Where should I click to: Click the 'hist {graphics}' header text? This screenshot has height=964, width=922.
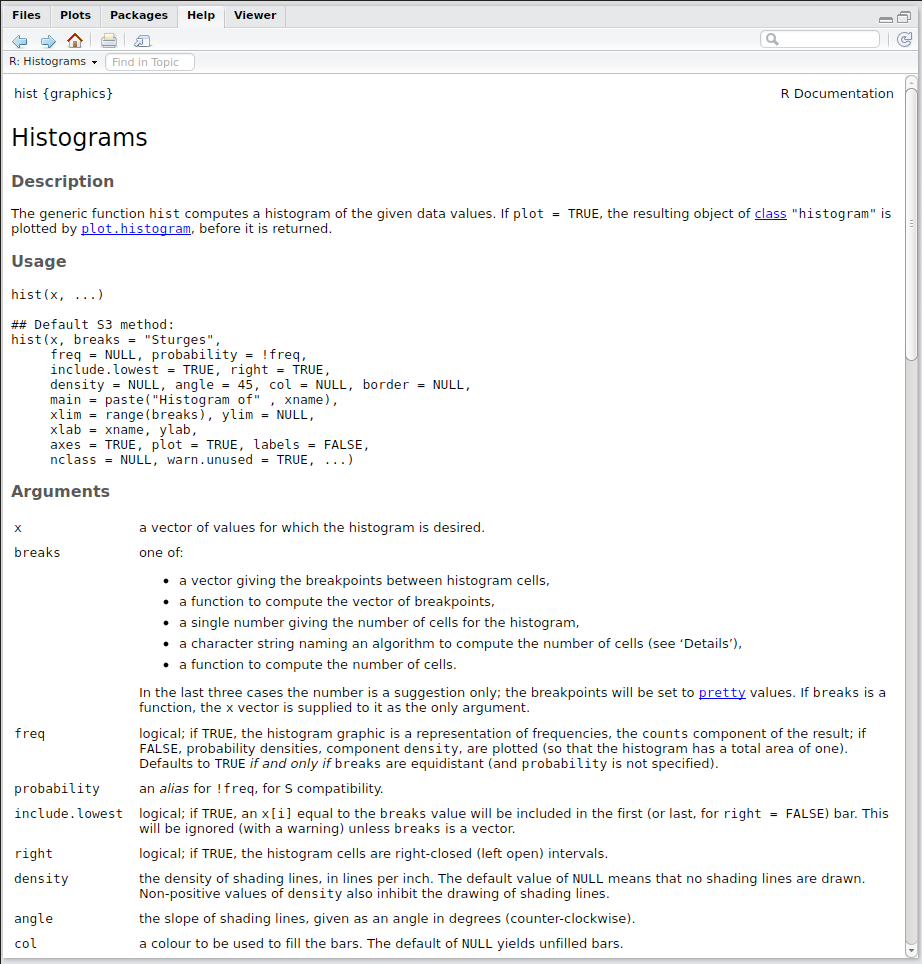[x=63, y=93]
